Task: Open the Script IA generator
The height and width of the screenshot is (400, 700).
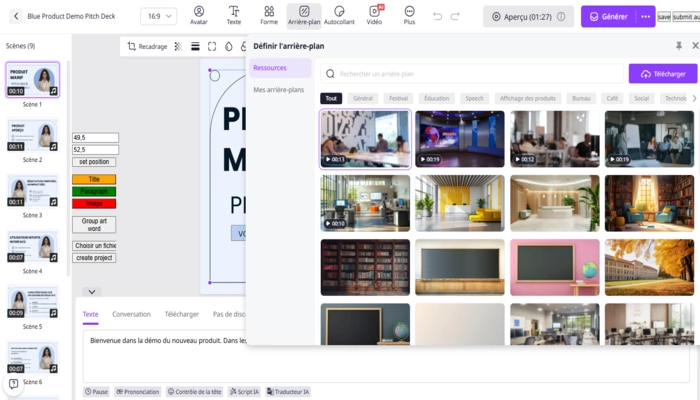Action: pyautogui.click(x=244, y=392)
